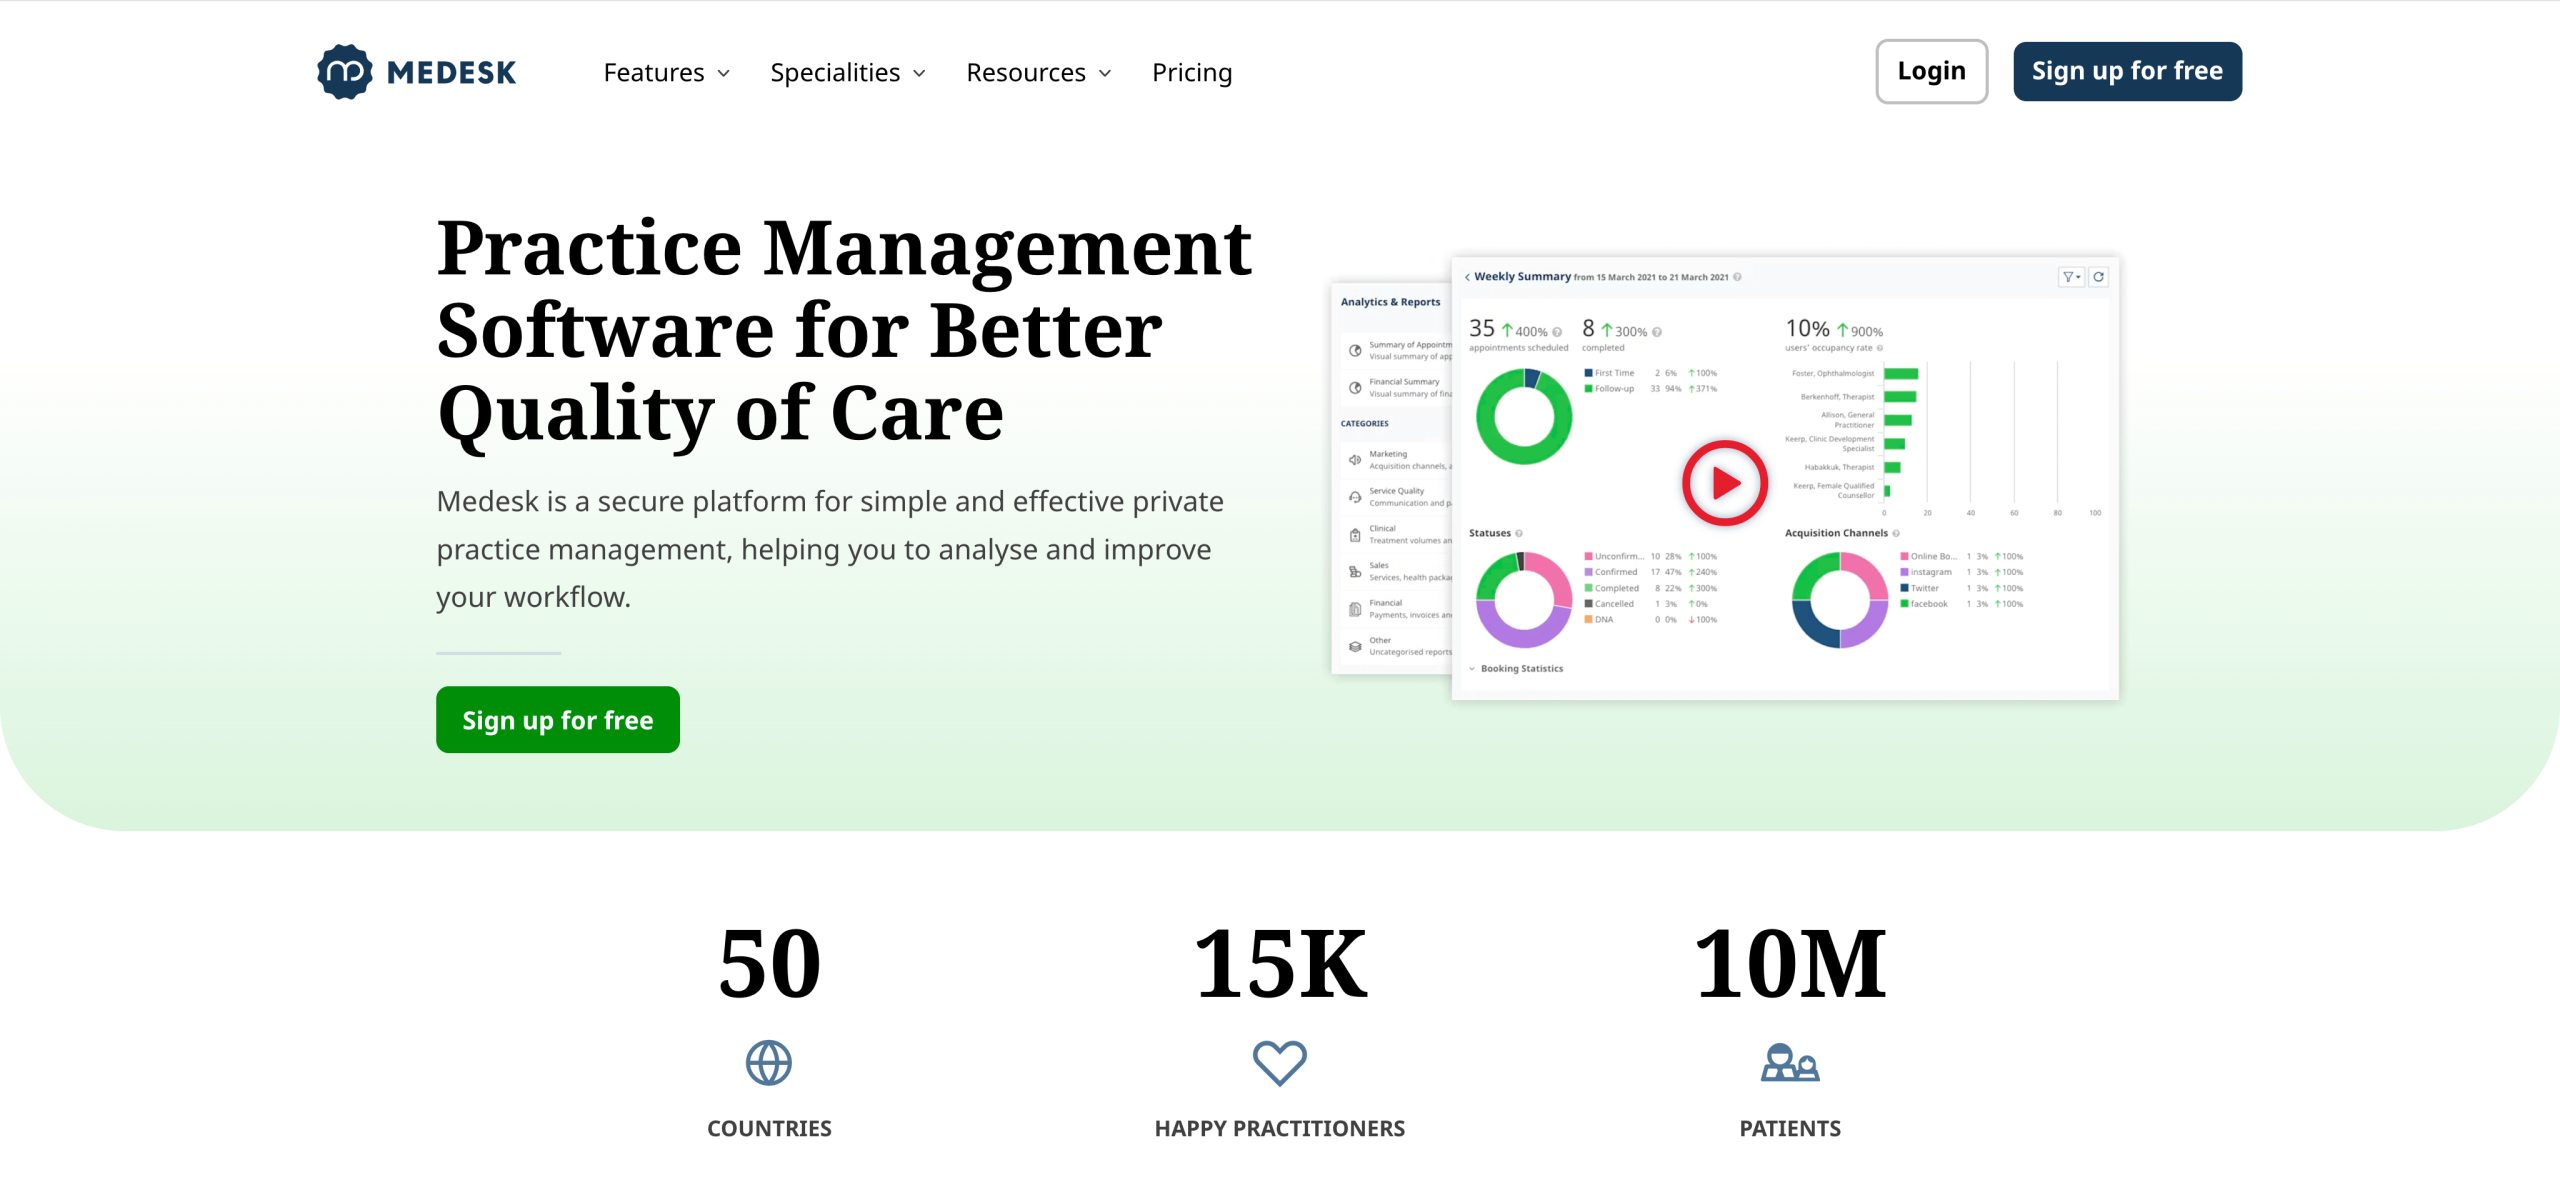Open the funnel filter icon on the dashboard

(2068, 277)
